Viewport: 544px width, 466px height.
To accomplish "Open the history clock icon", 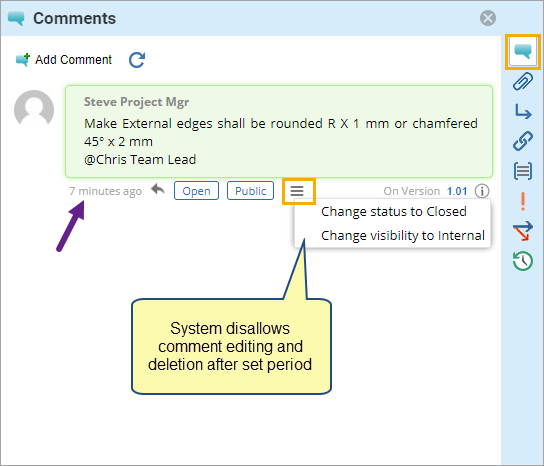I will click(x=522, y=261).
